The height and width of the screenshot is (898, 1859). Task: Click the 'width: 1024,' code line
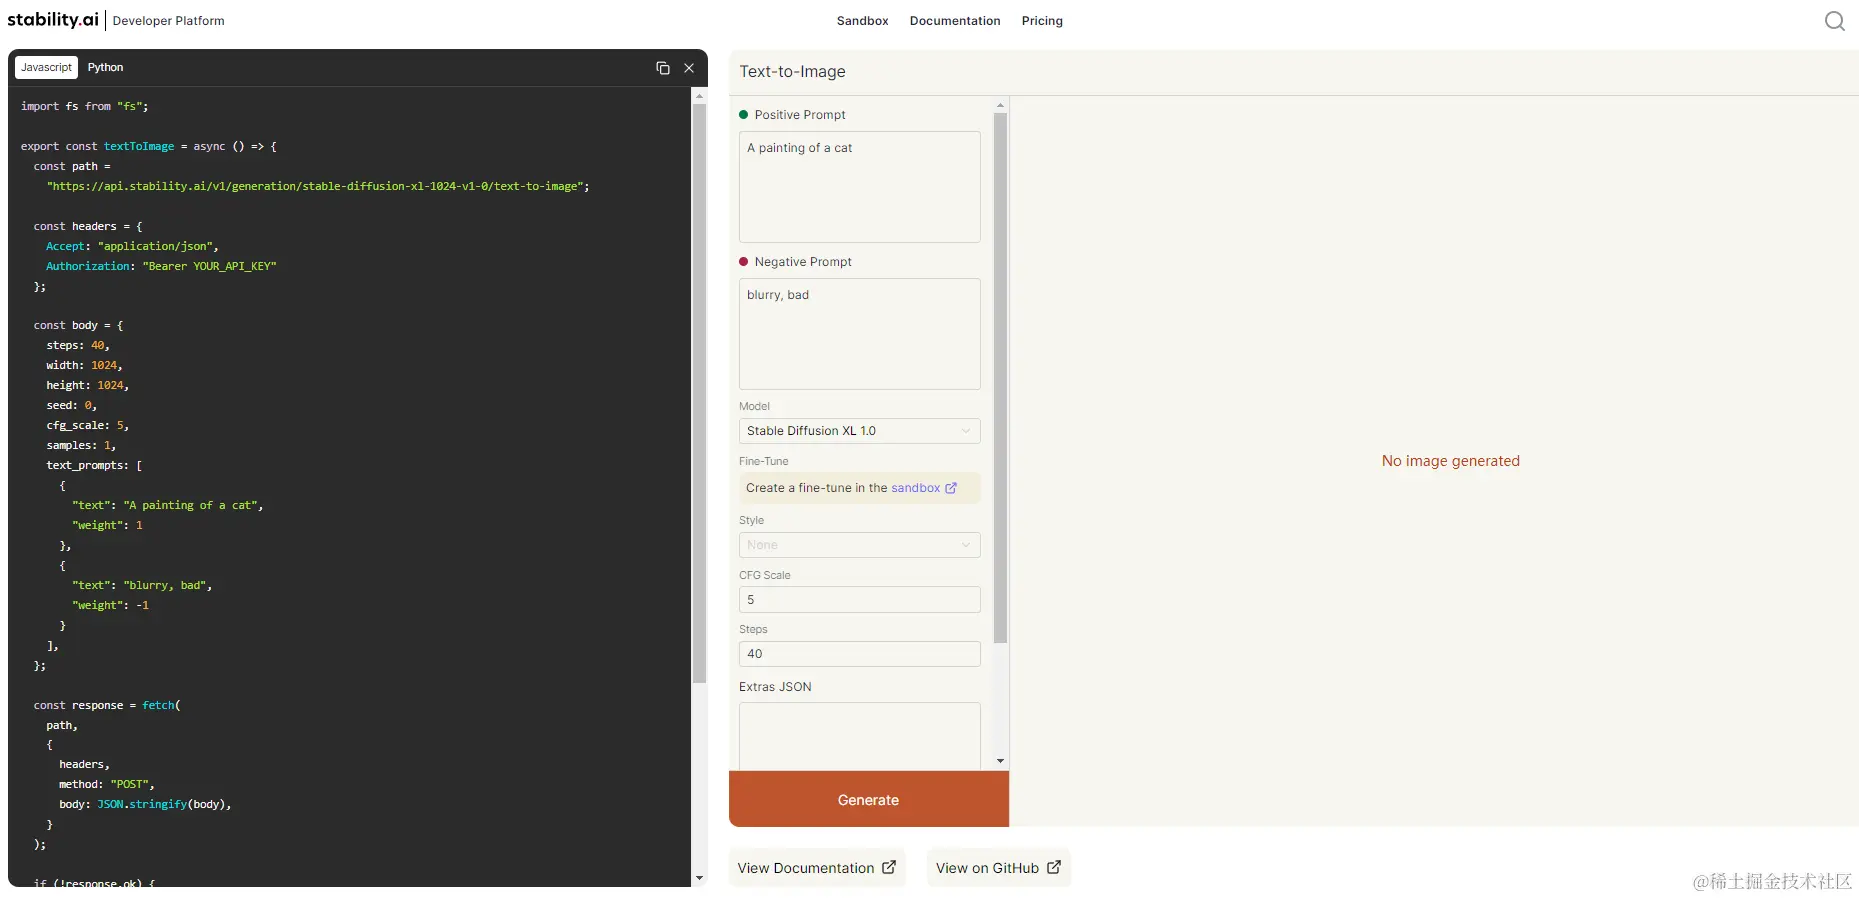click(84, 365)
